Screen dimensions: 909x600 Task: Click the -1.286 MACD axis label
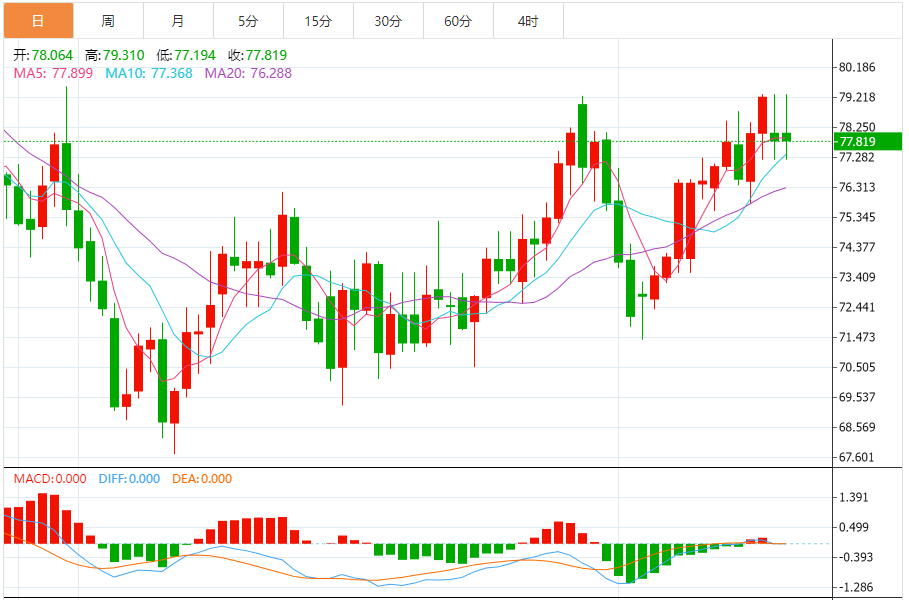[856, 587]
